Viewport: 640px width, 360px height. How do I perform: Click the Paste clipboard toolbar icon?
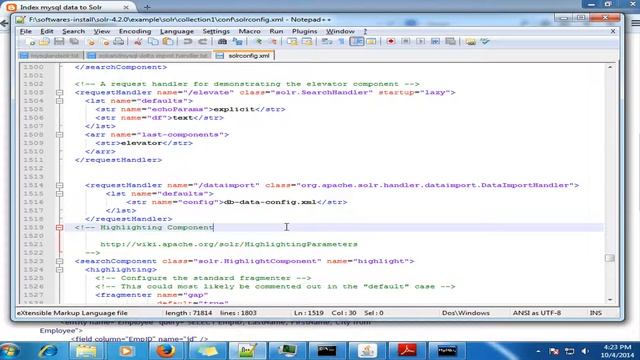pyautogui.click(x=168, y=42)
